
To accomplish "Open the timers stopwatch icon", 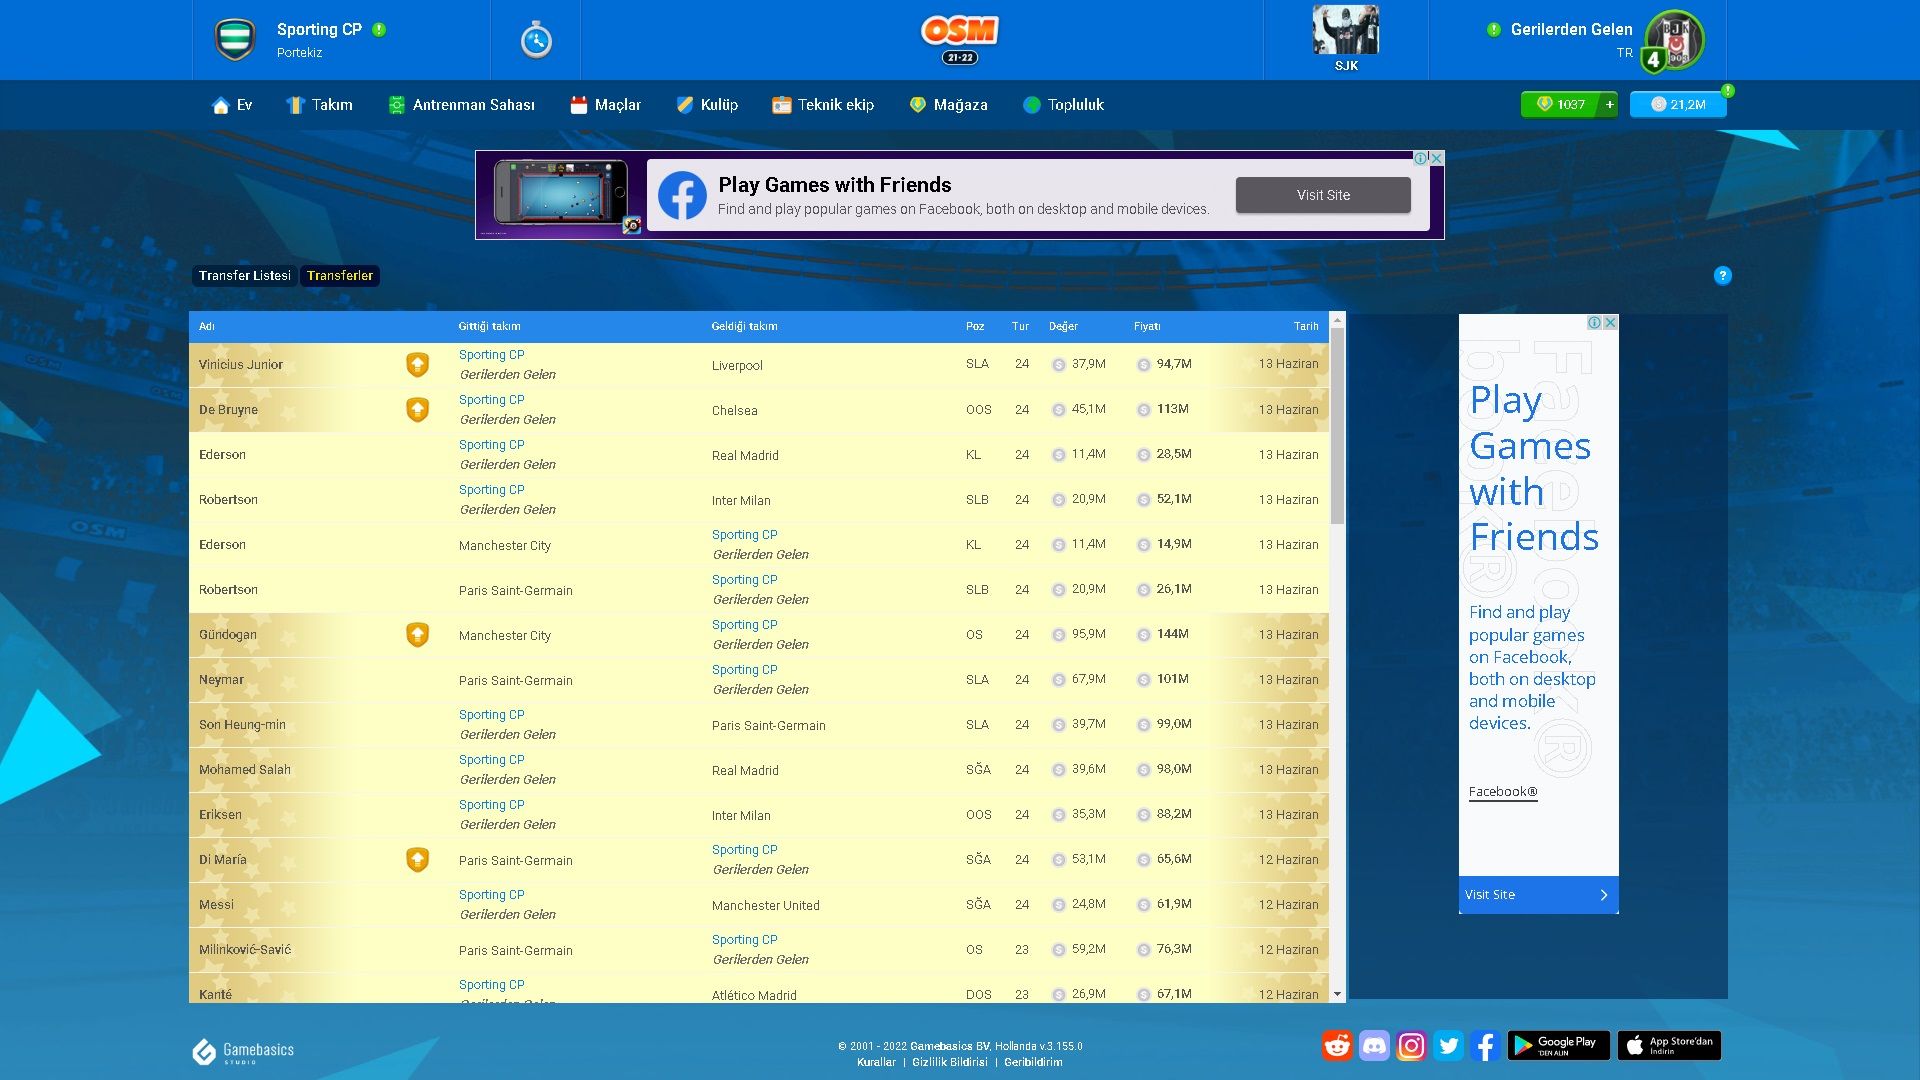I will tap(536, 40).
